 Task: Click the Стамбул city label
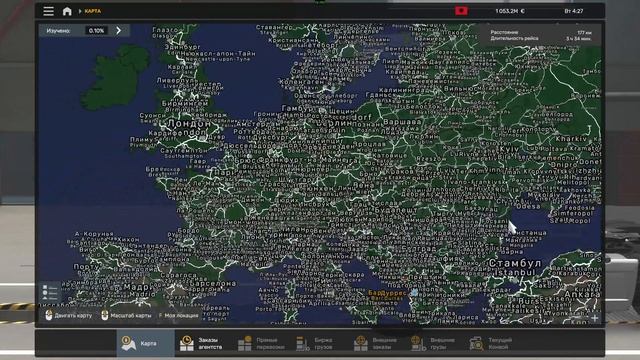pos(515,263)
